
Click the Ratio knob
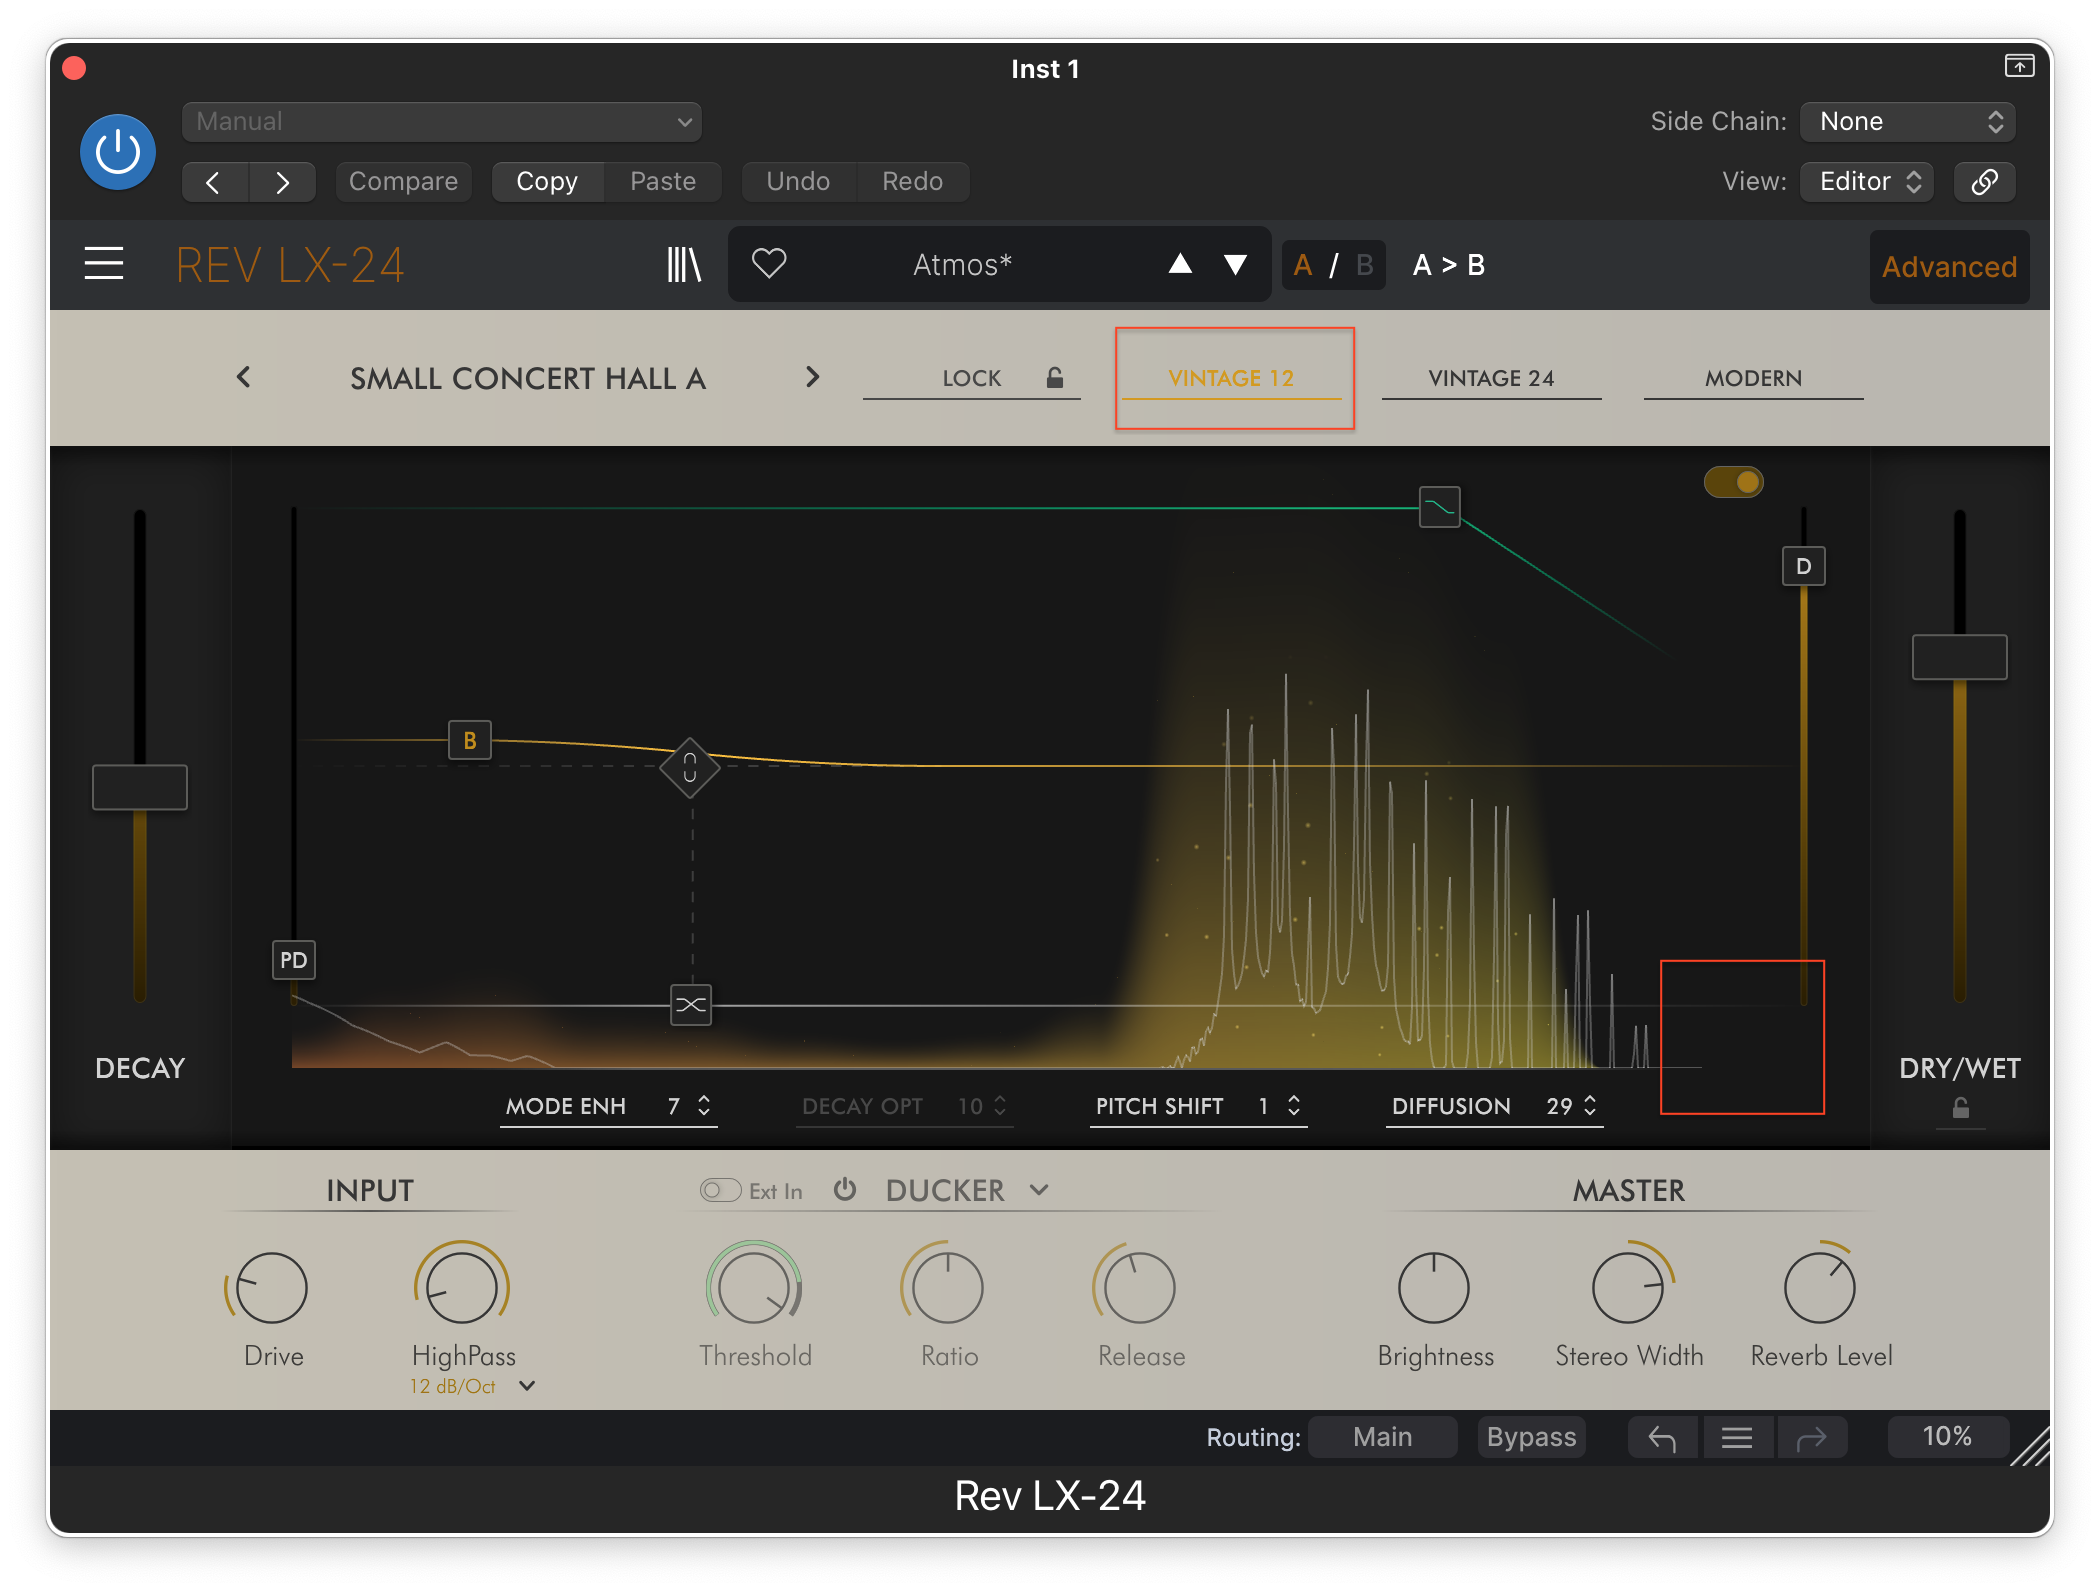pos(948,1288)
